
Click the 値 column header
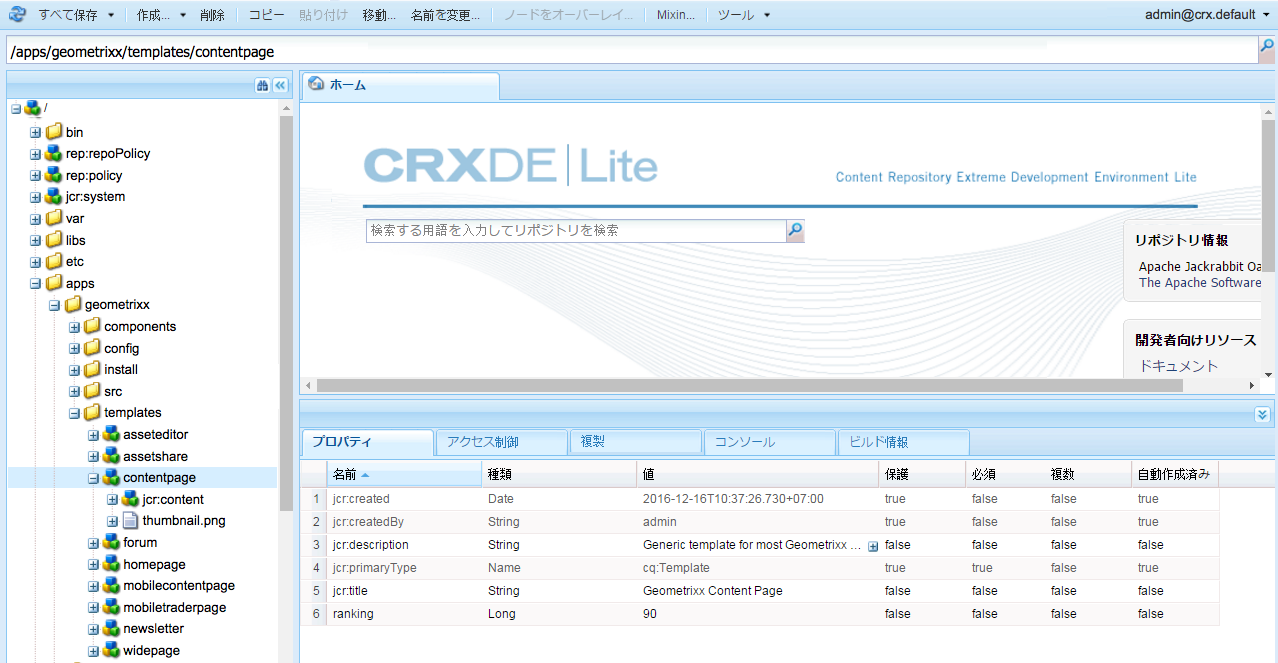[758, 475]
